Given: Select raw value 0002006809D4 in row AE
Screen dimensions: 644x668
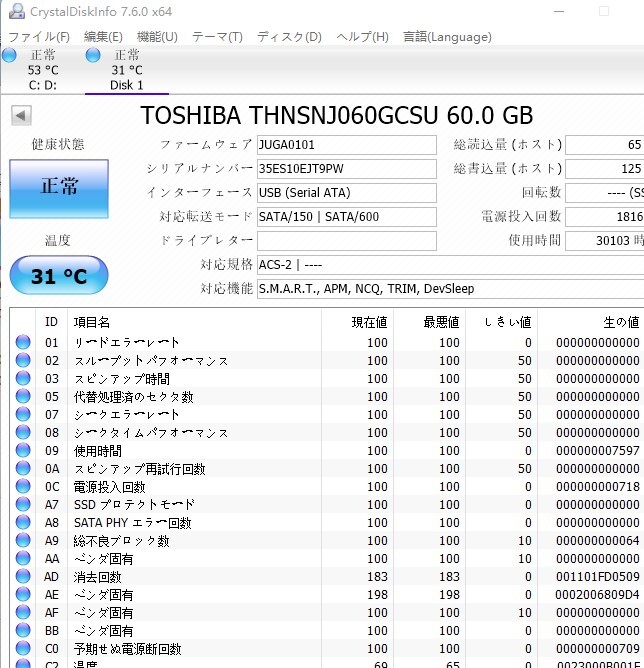Looking at the screenshot, I should point(598,595).
